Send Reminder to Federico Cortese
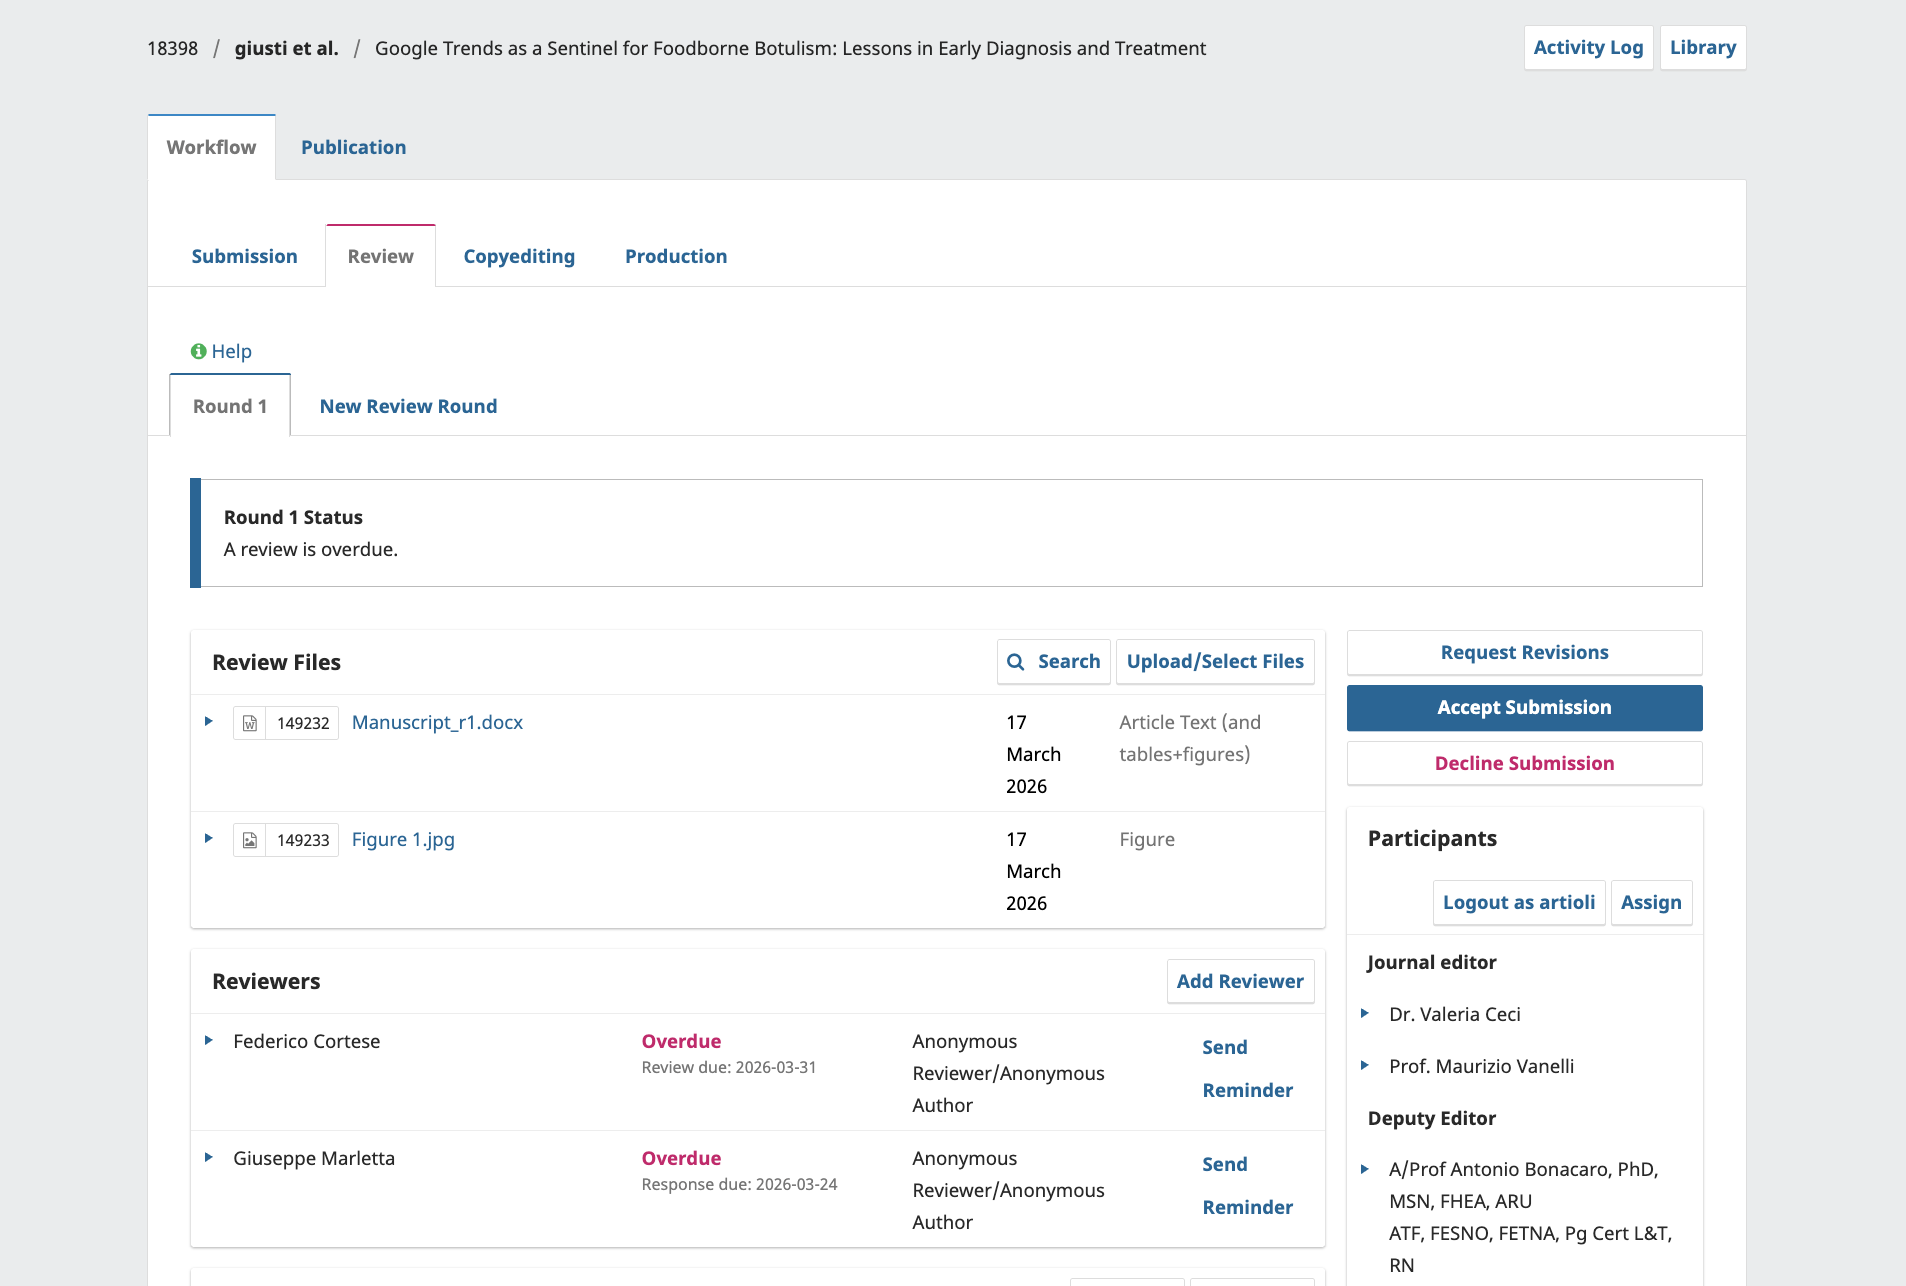This screenshot has height=1286, width=1906. (x=1247, y=1069)
